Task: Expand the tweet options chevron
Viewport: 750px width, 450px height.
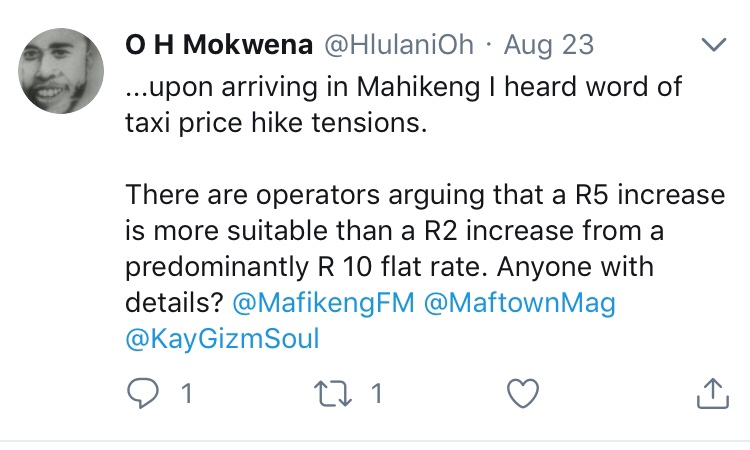Action: pos(713,45)
